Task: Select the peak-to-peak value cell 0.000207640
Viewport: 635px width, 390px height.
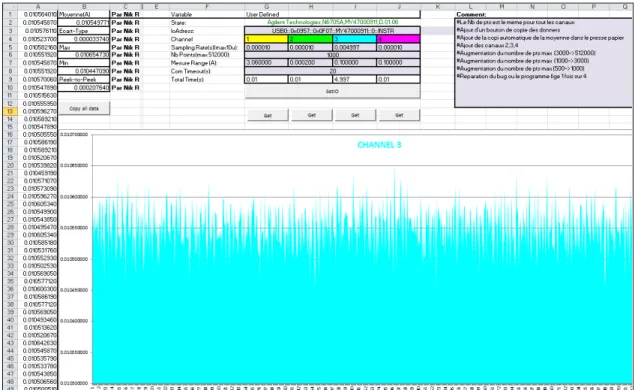Action: tap(84, 87)
